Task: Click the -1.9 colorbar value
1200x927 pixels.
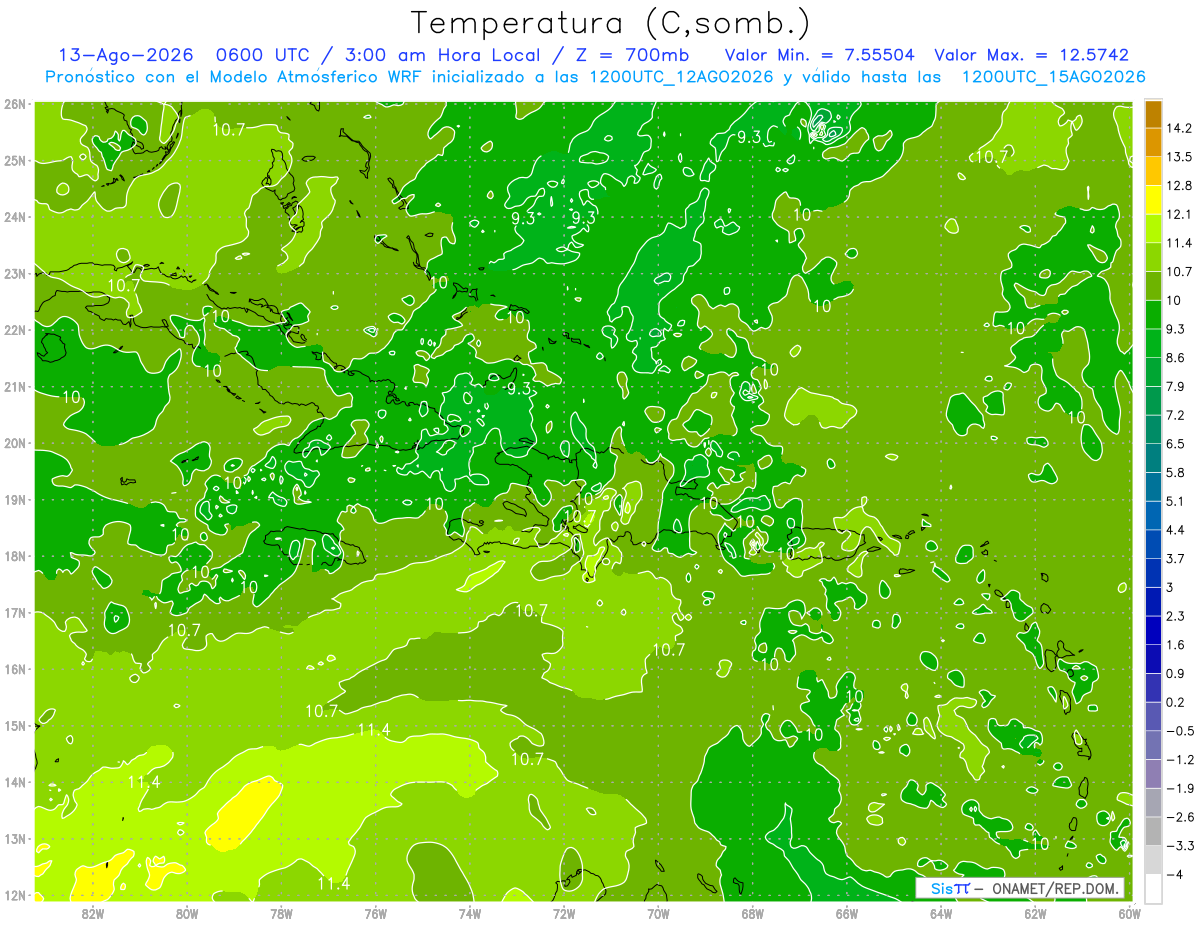Action: click(x=1180, y=788)
